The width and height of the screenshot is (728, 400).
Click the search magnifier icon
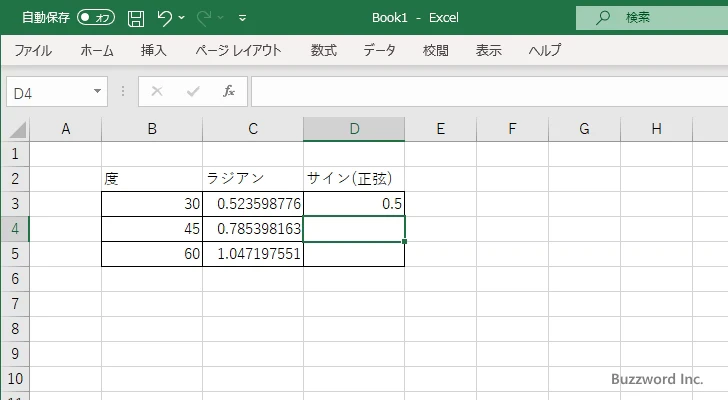click(603, 18)
